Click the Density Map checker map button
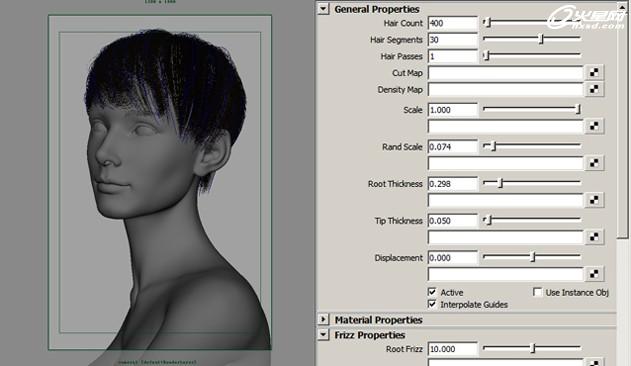Screen dimensions: 631x366 coord(594,89)
